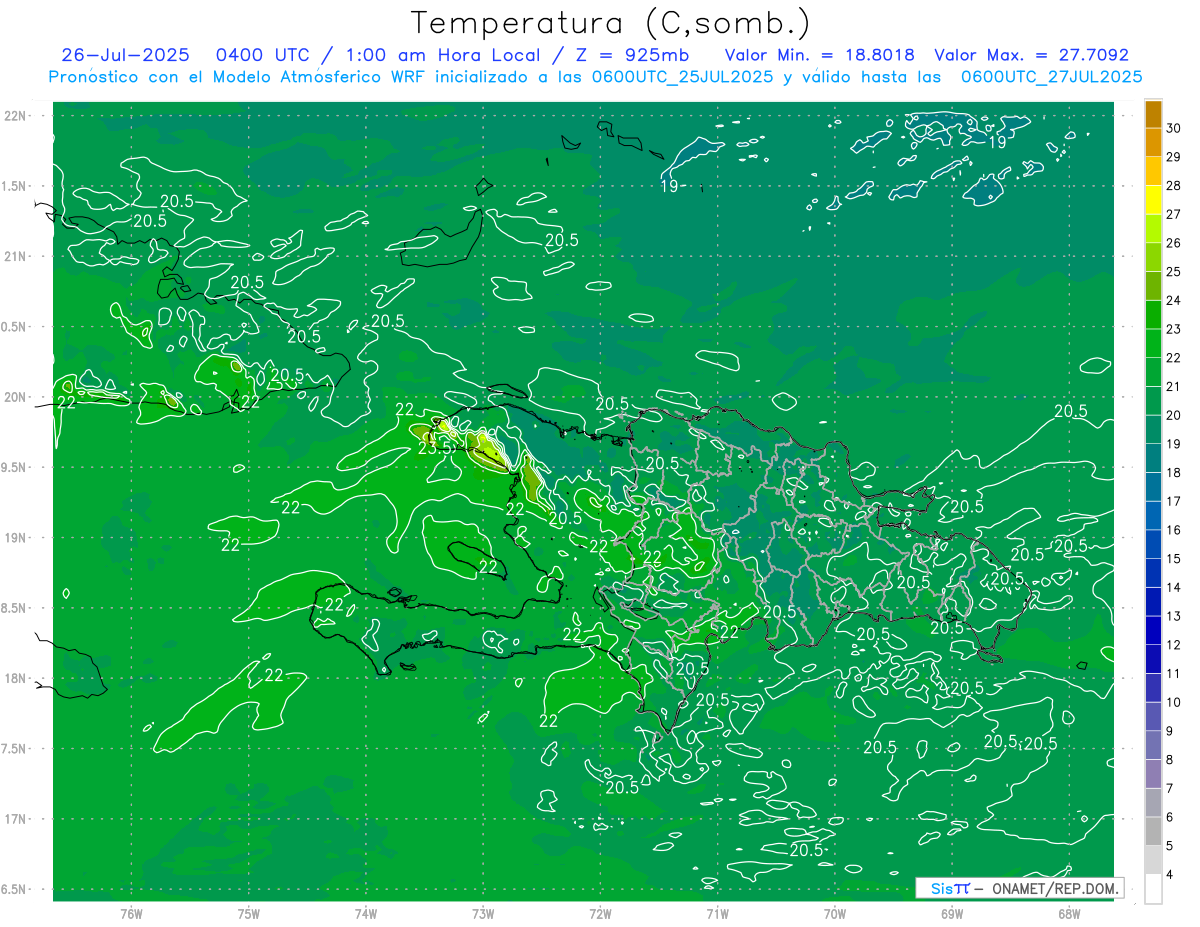Viewport: 1200px width, 927px height.
Task: Click the color scale label "25"
Action: tap(1174, 272)
